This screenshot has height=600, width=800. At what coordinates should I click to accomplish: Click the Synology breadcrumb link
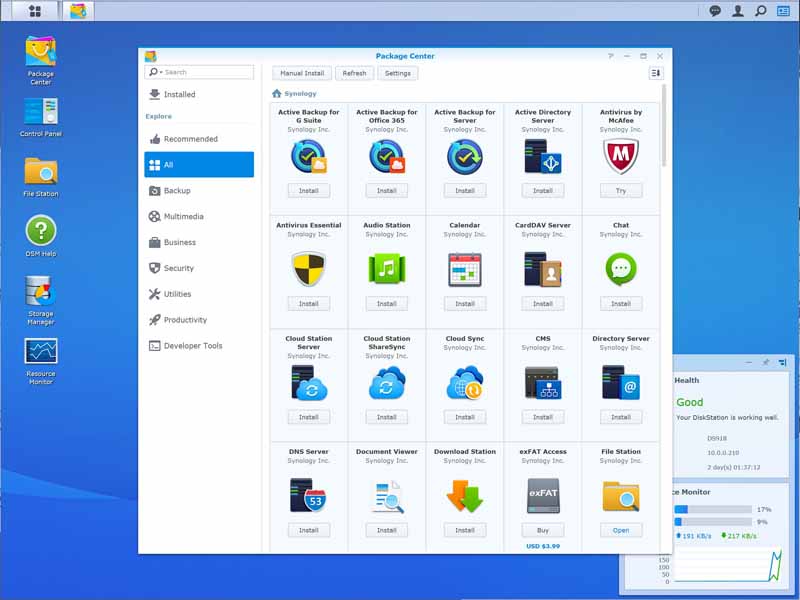tap(301, 93)
